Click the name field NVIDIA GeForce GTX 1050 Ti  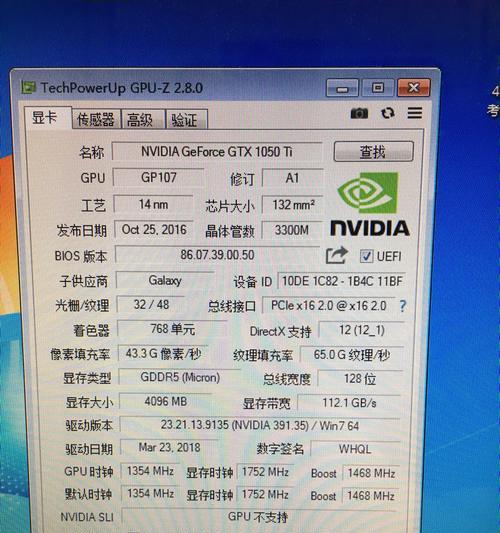217,152
